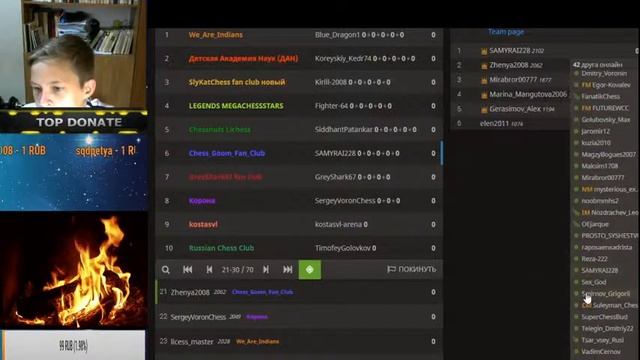Click crown icon beside Gerasimov_Alex
The height and width of the screenshot is (360, 640).
pyautogui.click(x=484, y=110)
